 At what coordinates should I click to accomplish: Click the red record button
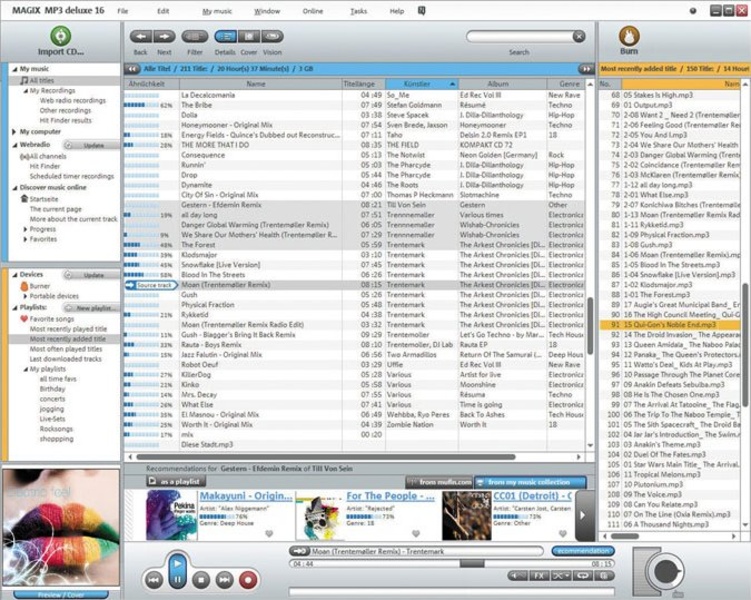[x=248, y=580]
